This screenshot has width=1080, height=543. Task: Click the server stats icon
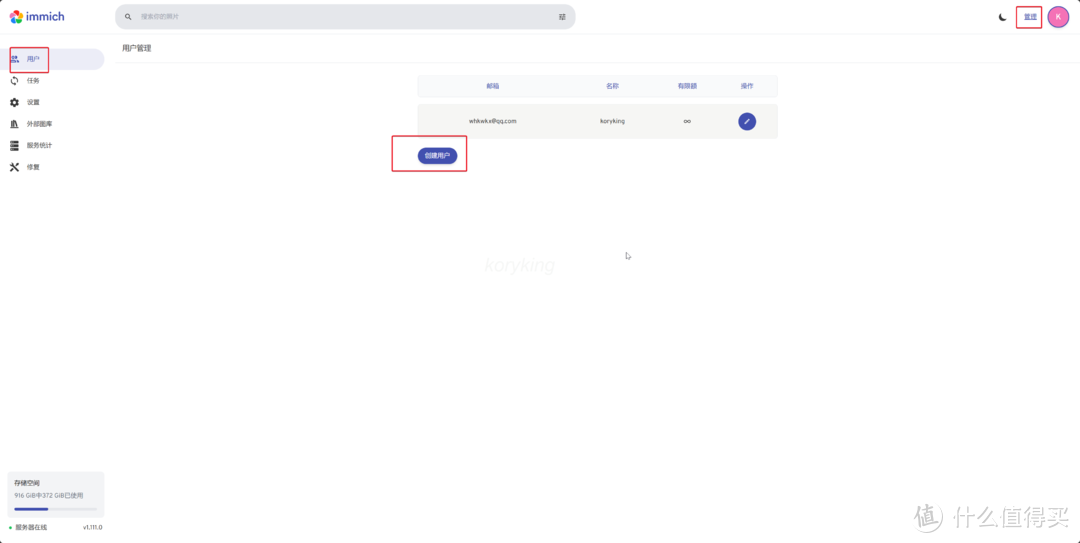point(14,145)
